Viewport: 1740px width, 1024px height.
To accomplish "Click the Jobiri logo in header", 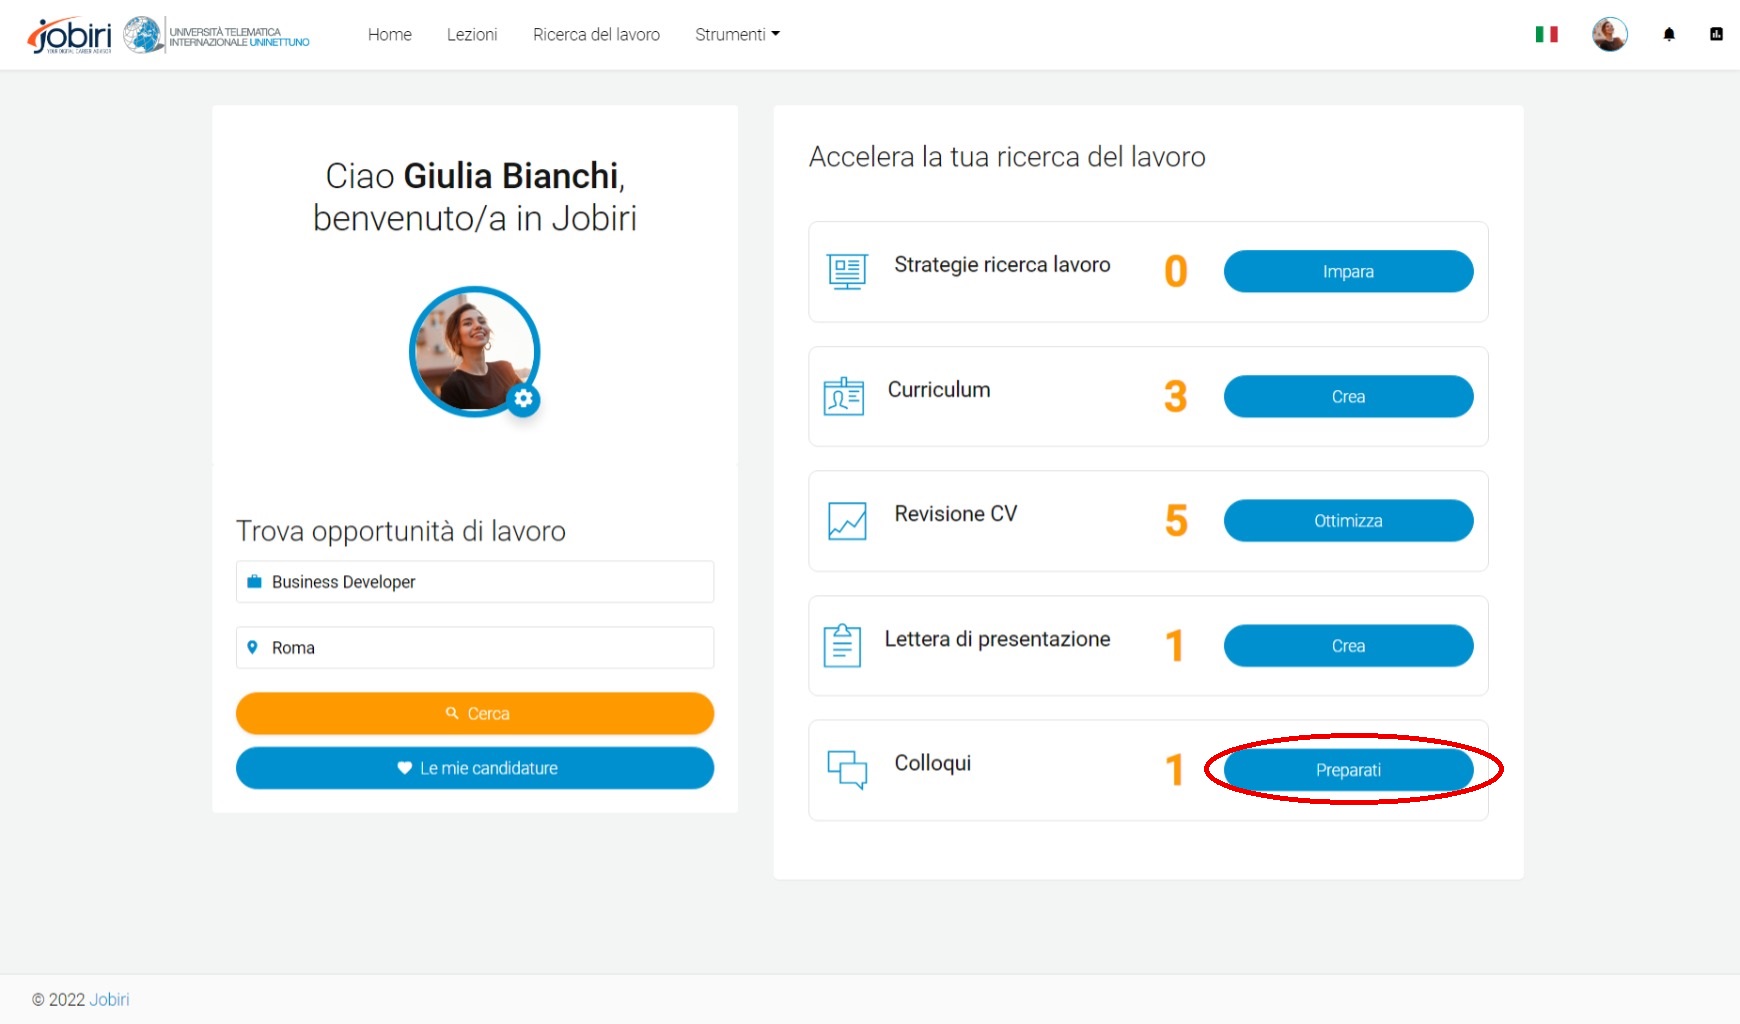I will click(x=70, y=35).
